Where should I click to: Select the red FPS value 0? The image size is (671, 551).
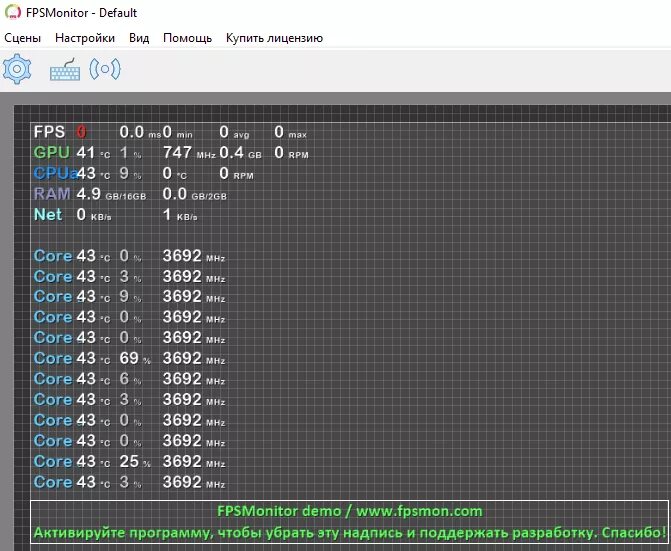coord(81,132)
